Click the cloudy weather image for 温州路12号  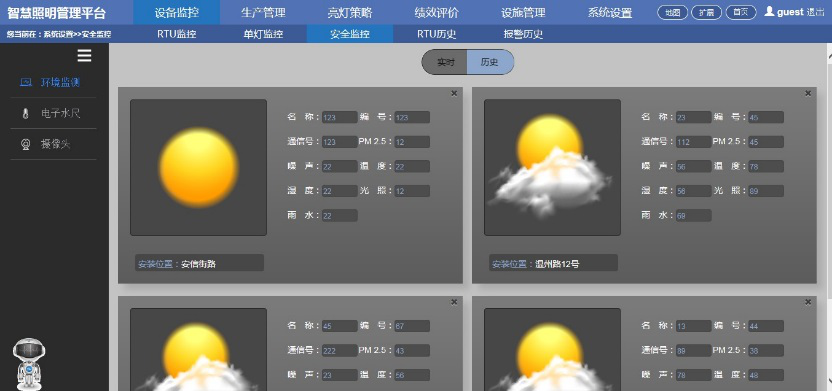tap(552, 167)
